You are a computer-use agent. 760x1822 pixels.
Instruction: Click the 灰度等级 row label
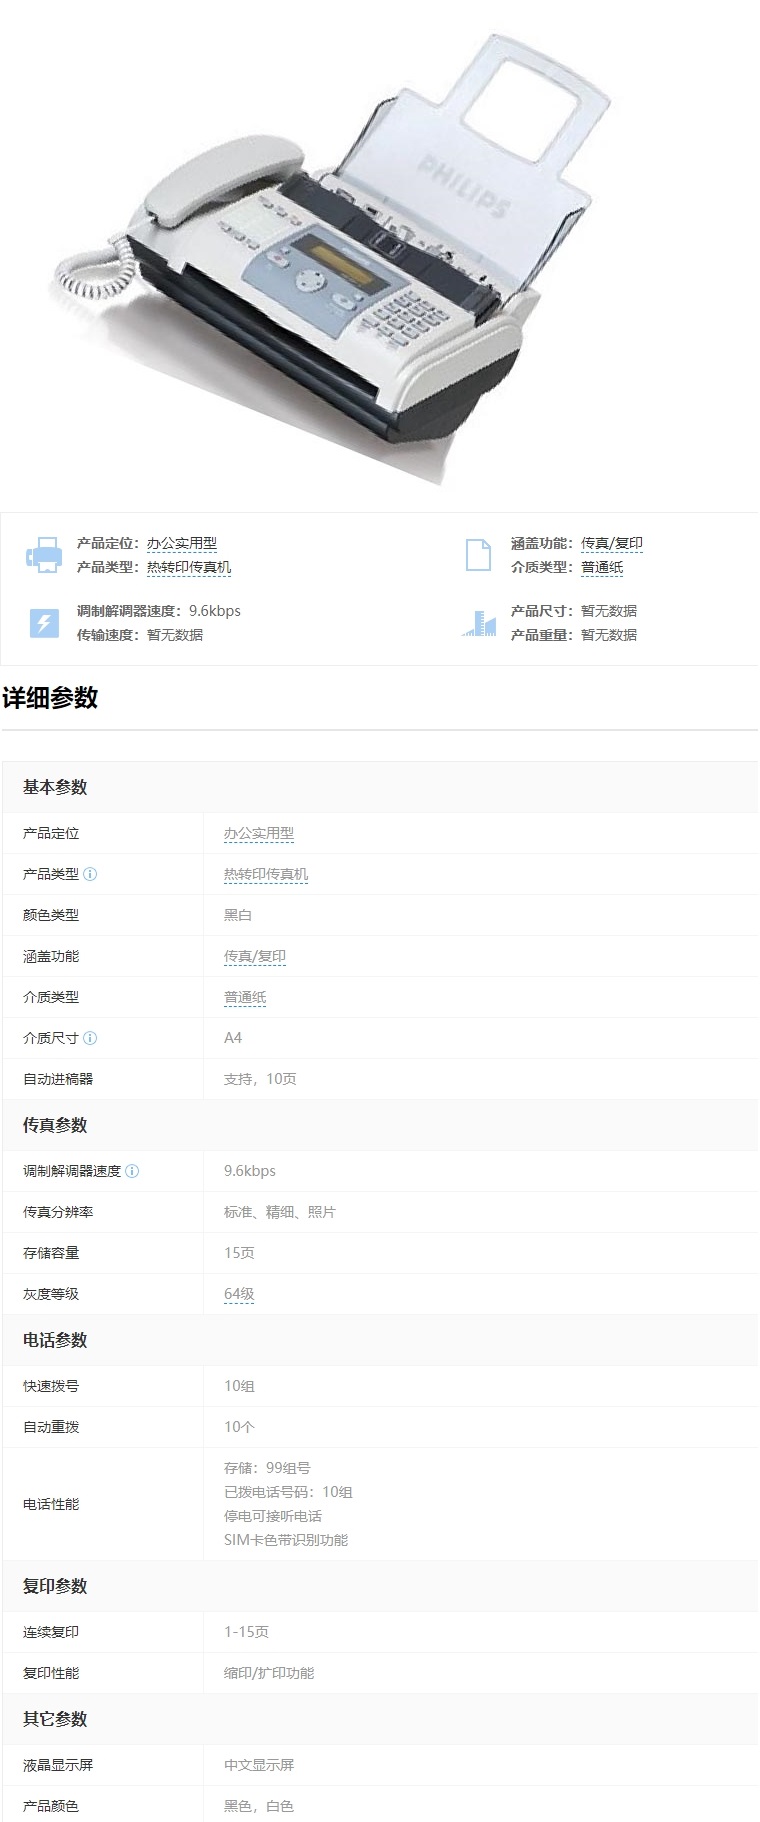tap(51, 1294)
